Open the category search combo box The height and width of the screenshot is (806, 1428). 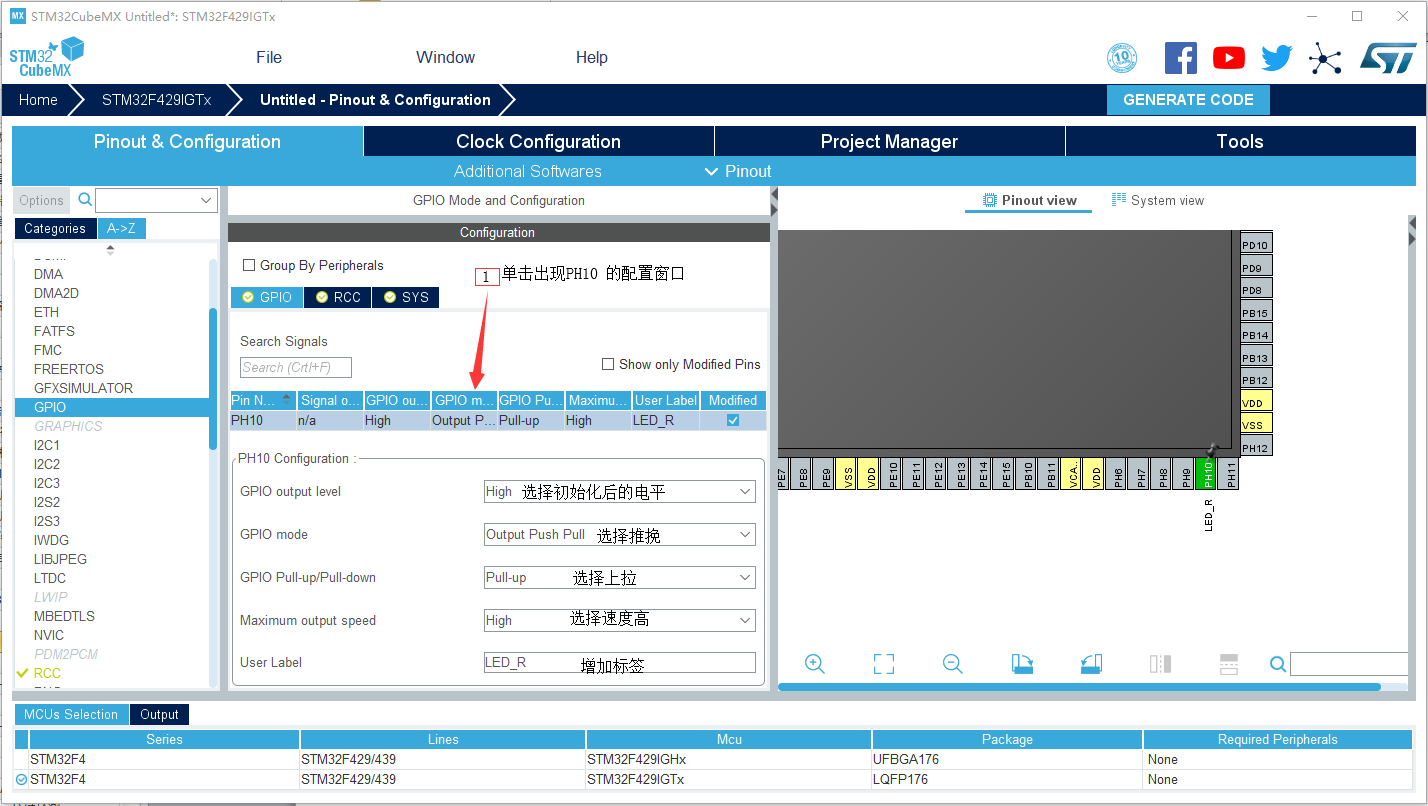pos(156,200)
